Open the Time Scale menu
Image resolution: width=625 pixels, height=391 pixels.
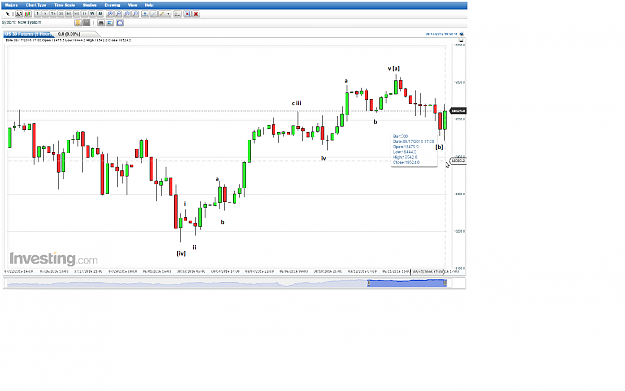[x=65, y=5]
